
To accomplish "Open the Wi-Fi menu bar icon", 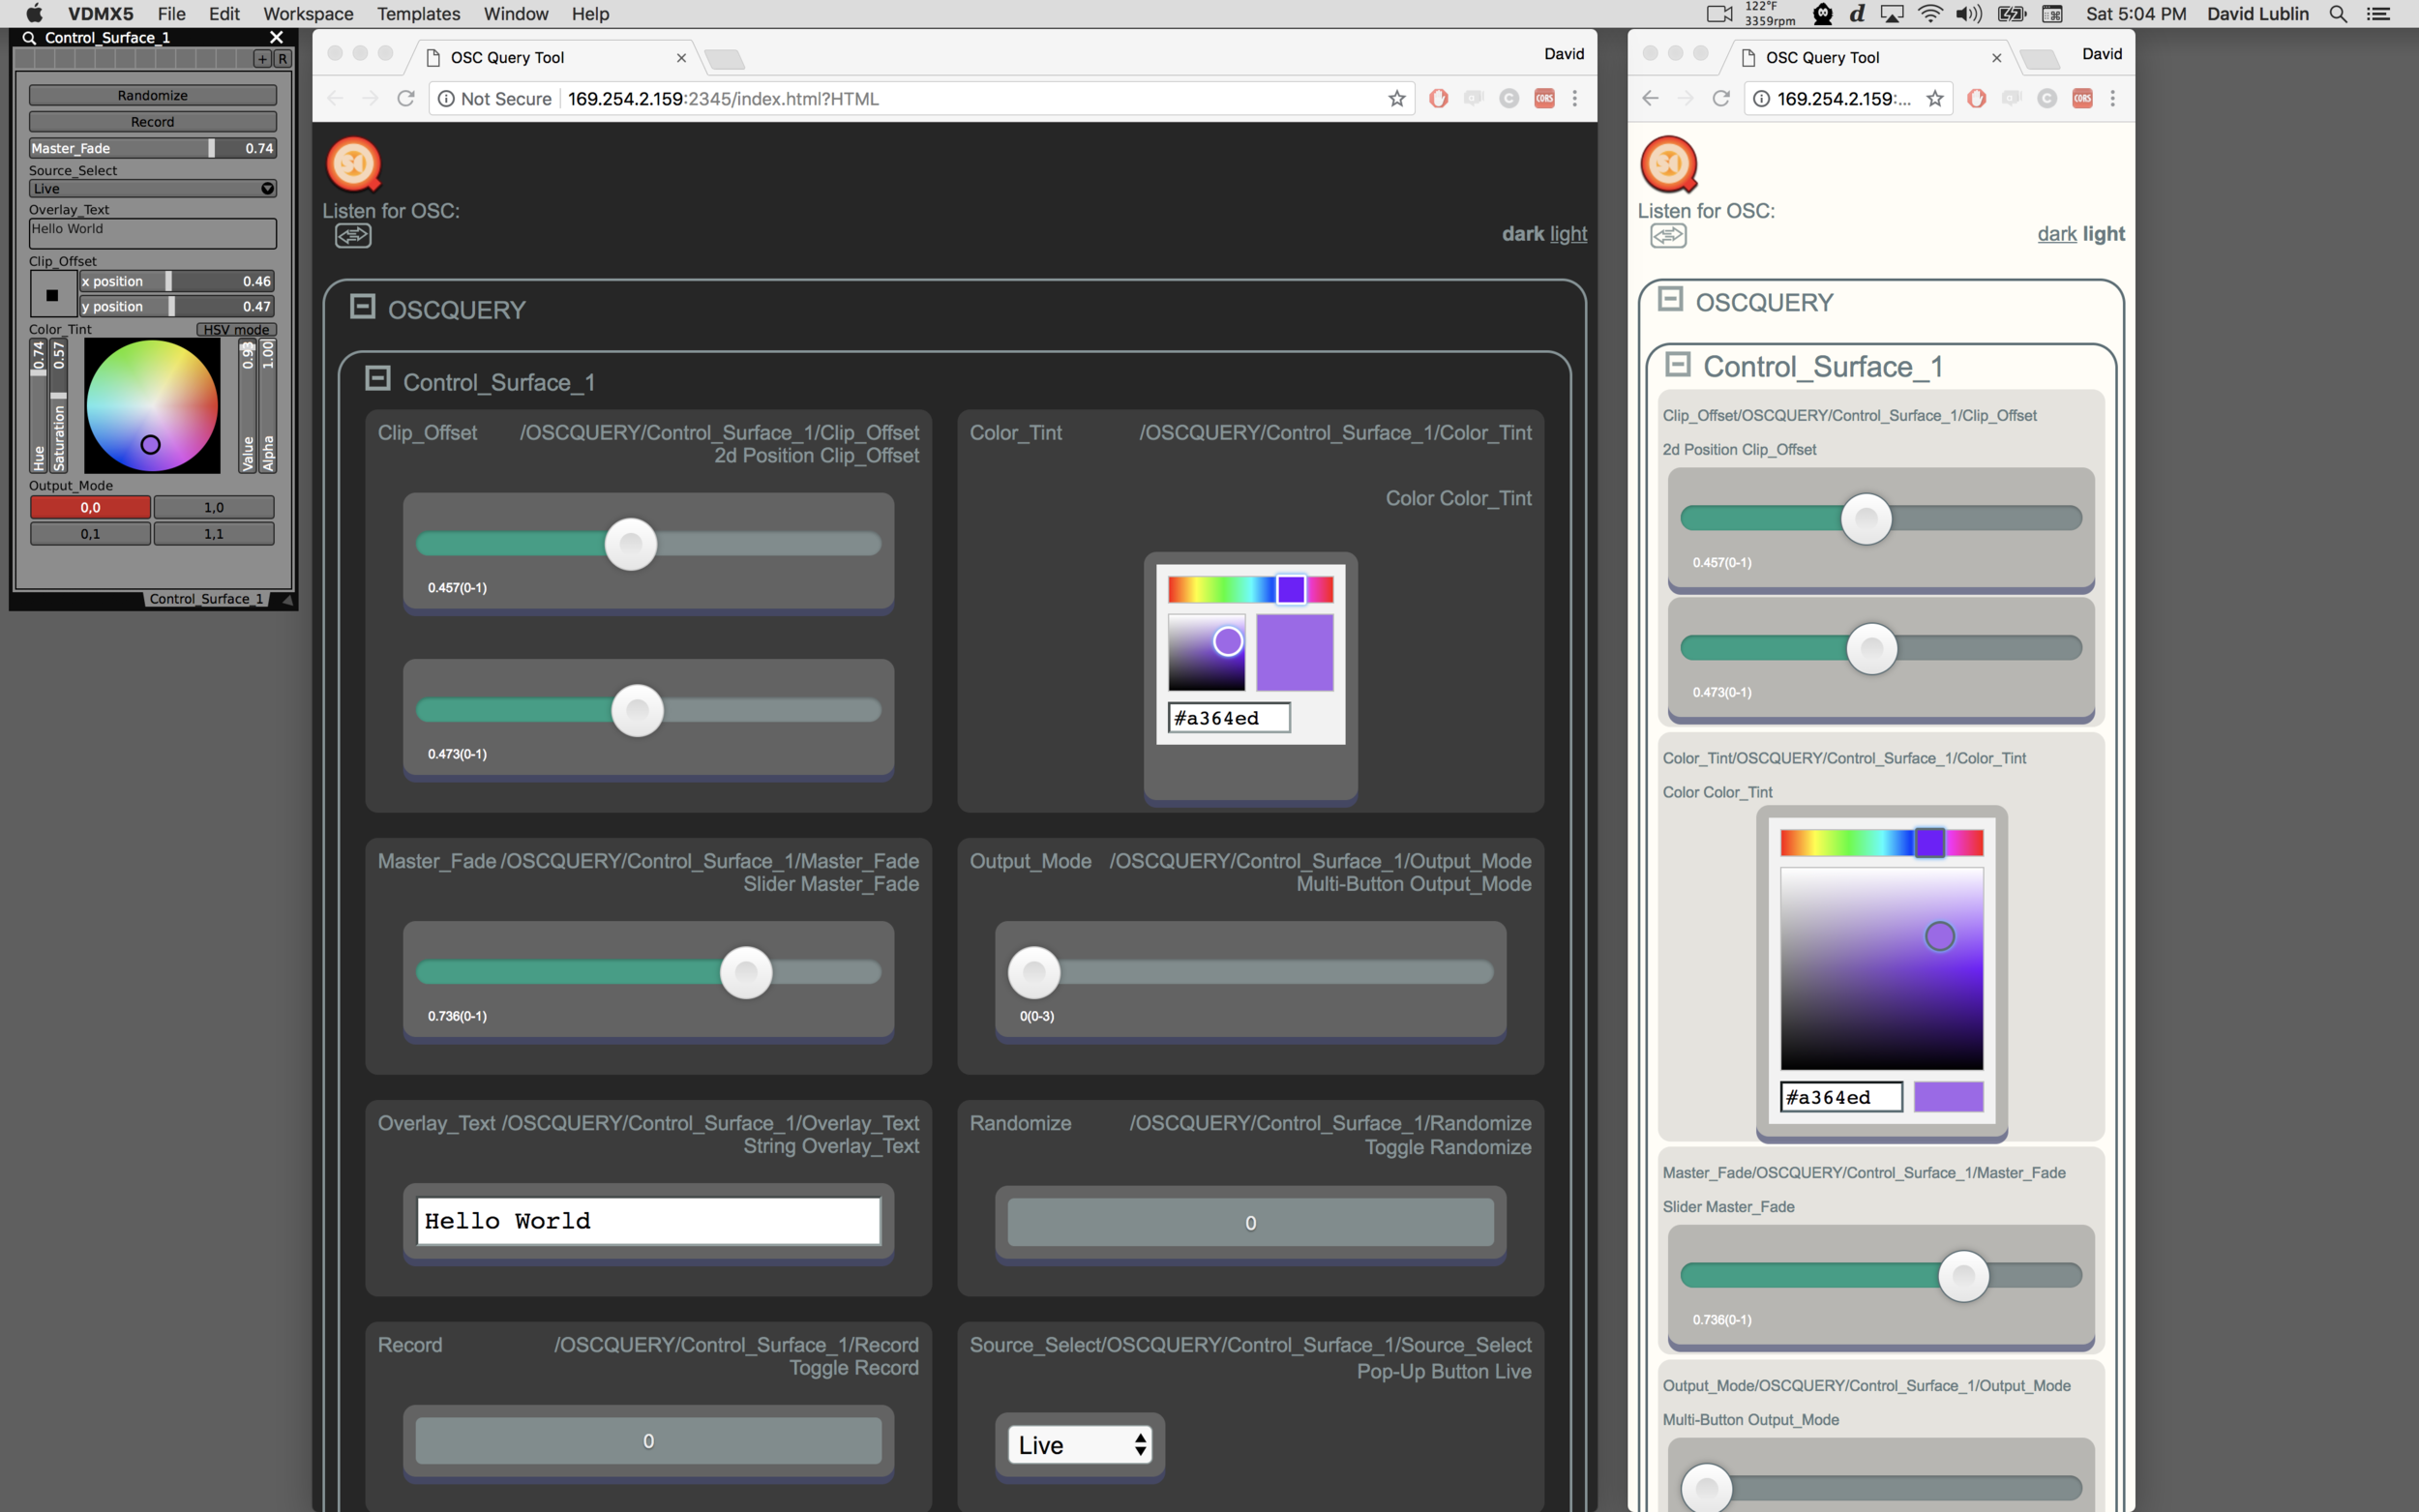I will coord(1930,14).
